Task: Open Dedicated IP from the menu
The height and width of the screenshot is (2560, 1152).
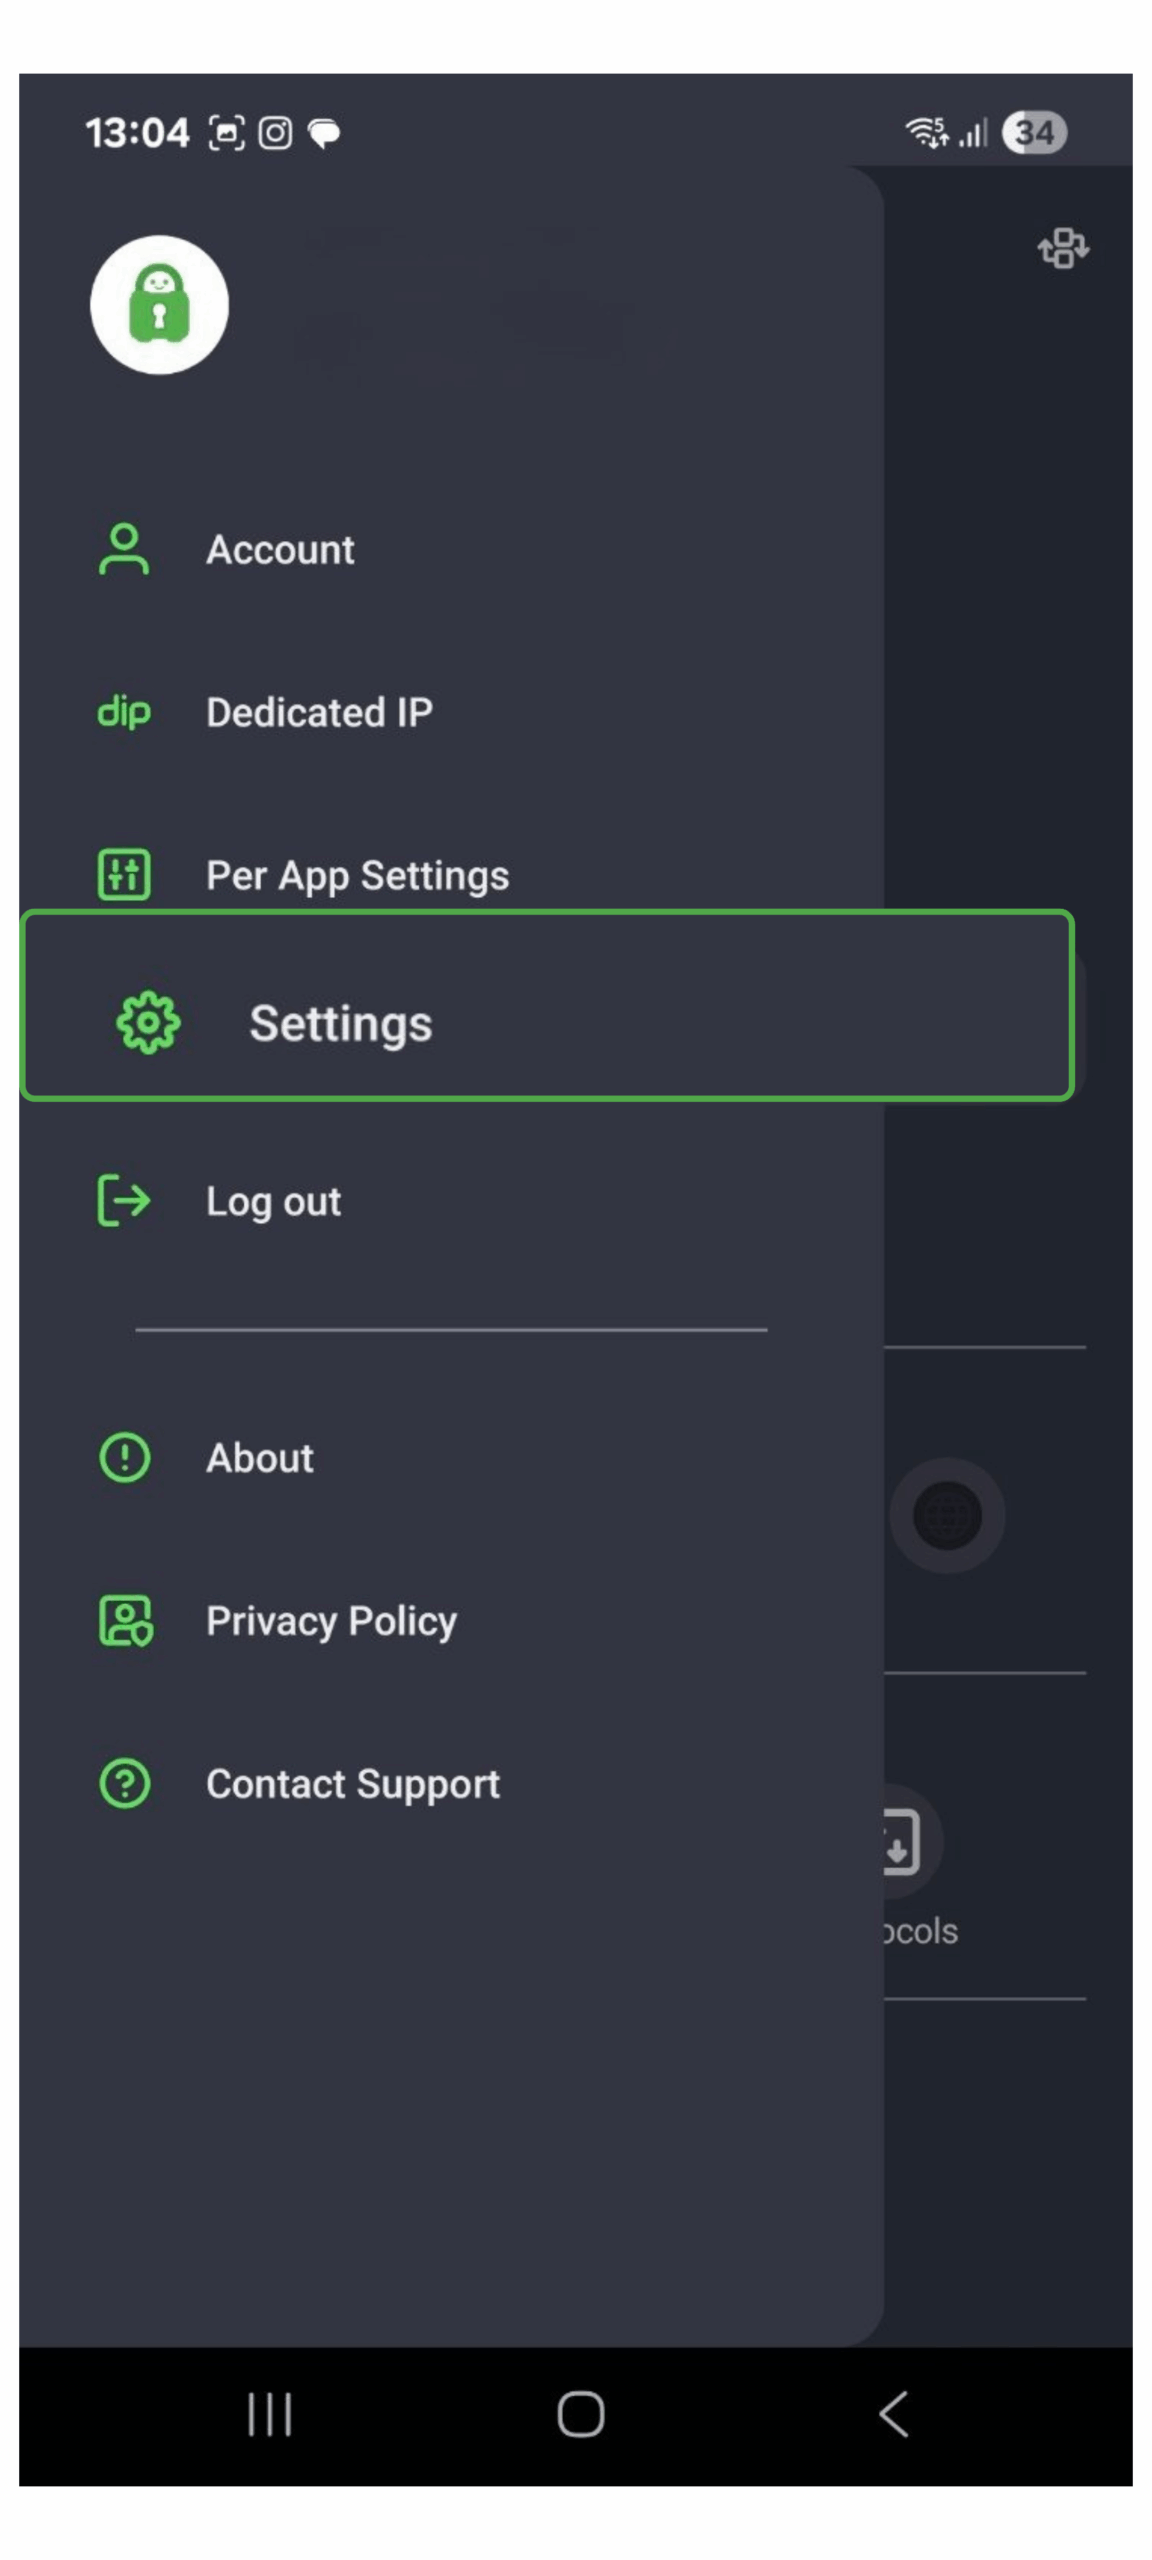Action: click(x=319, y=713)
